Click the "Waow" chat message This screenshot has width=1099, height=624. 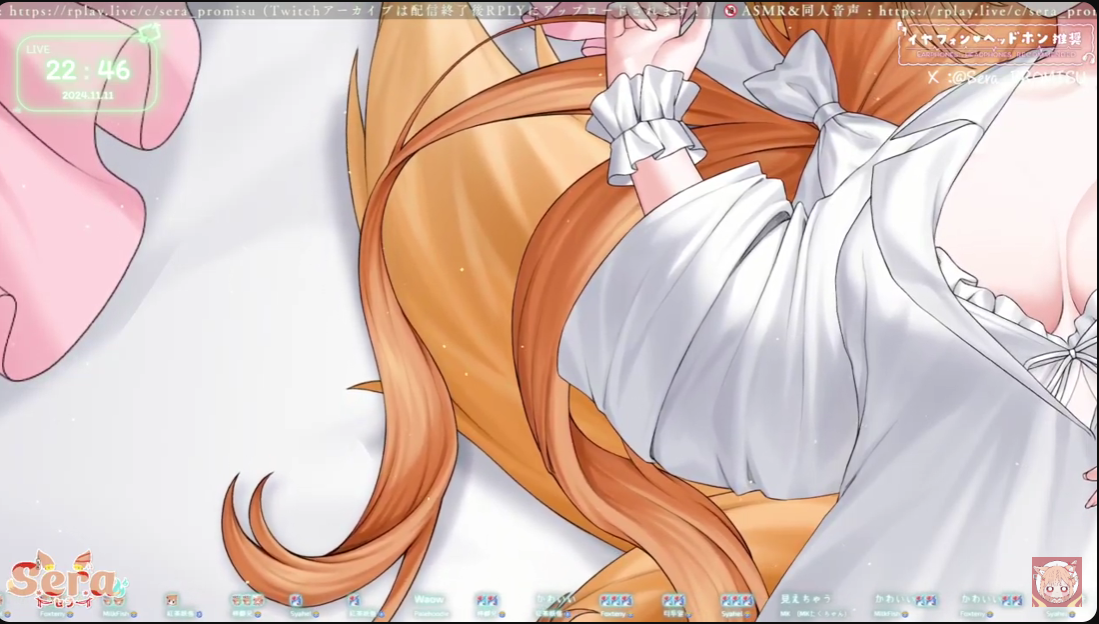(x=429, y=599)
